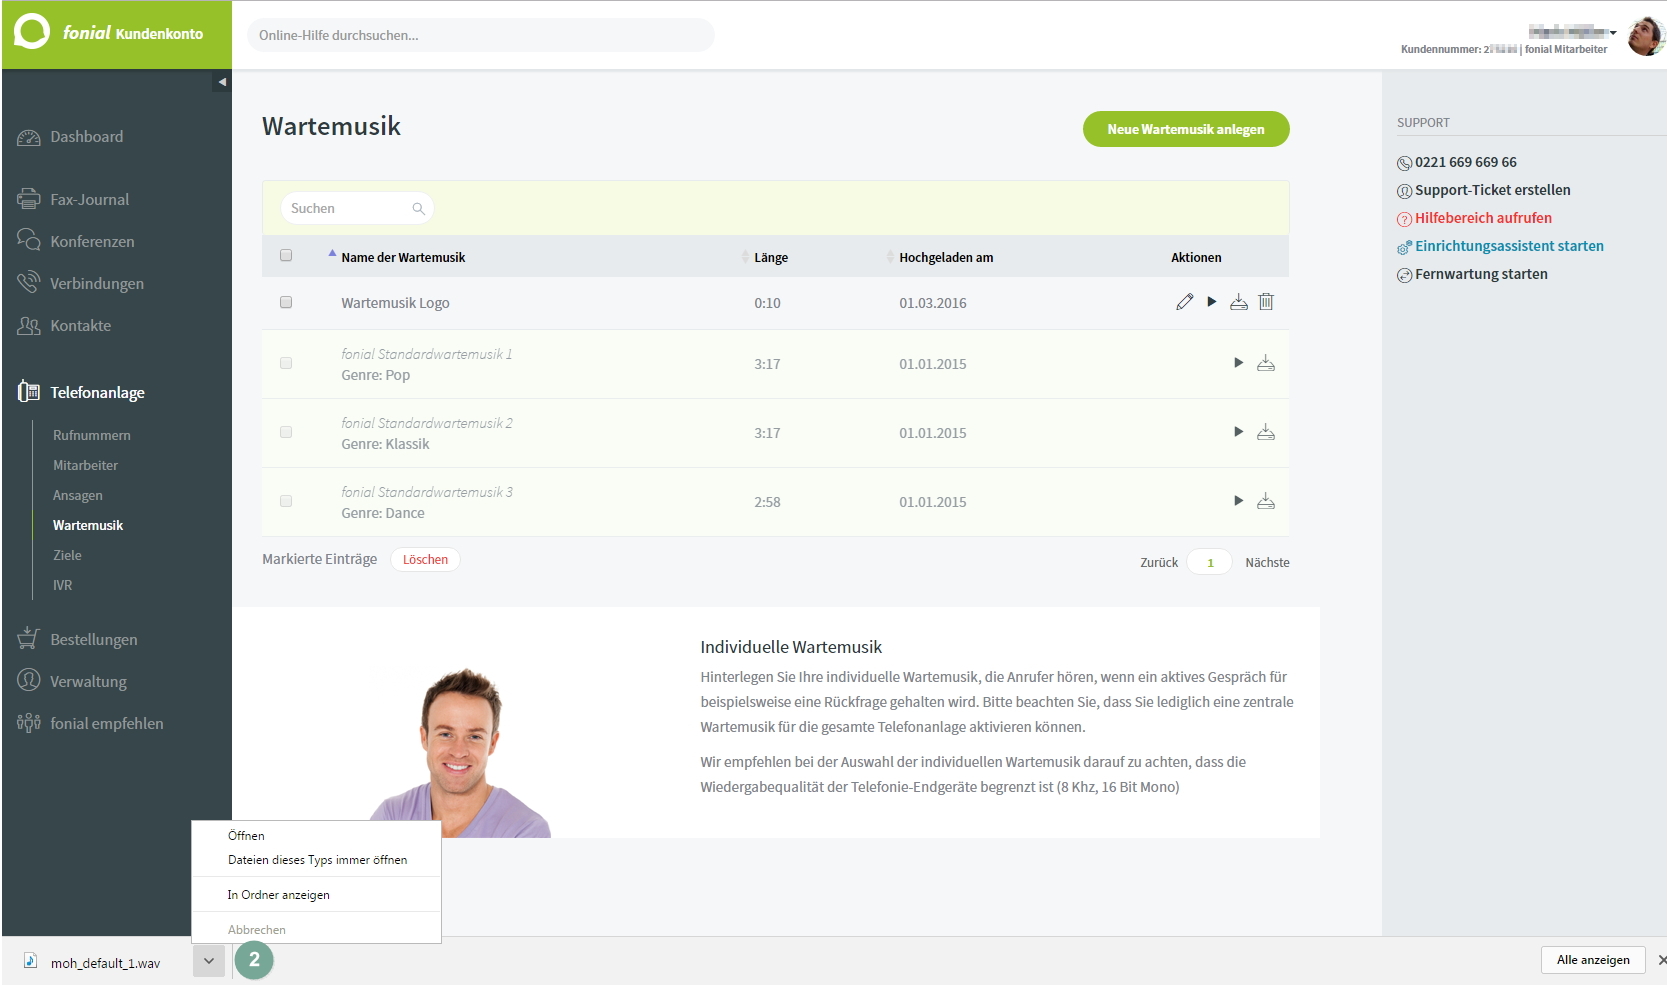Viewport: 1667px width, 986px height.
Task: Toggle checkbox for Standardwartemusik 1 Pop
Action: pos(286,364)
